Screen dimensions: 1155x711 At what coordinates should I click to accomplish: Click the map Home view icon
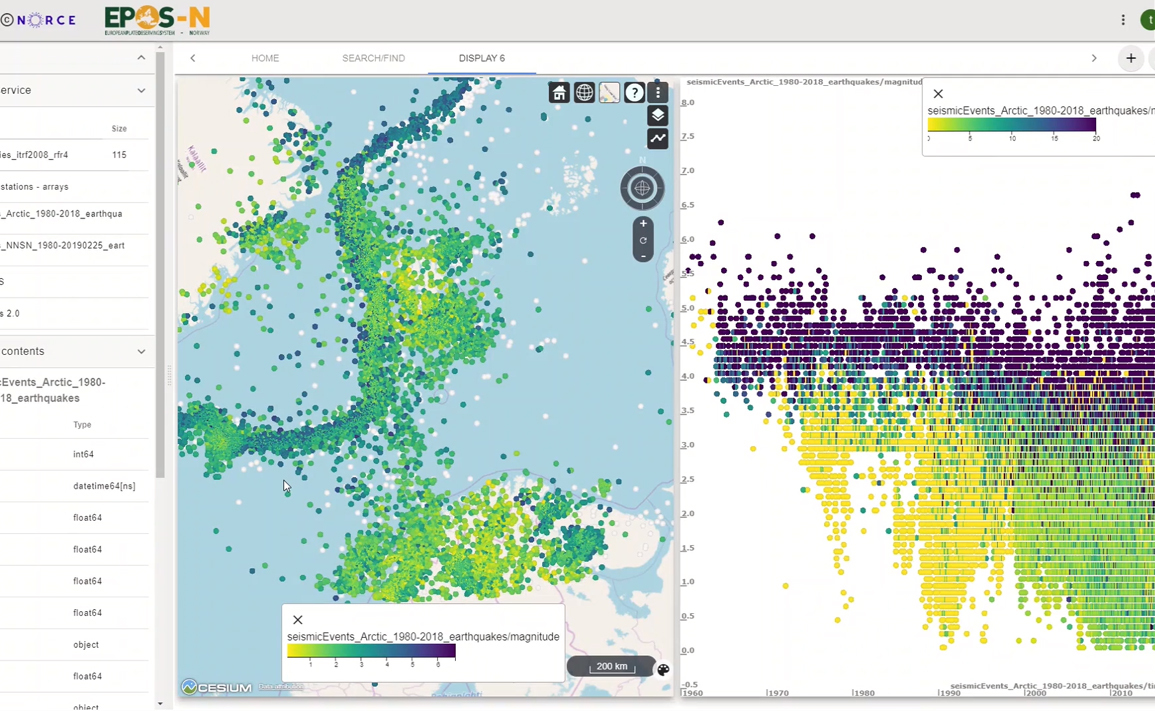pyautogui.click(x=559, y=93)
